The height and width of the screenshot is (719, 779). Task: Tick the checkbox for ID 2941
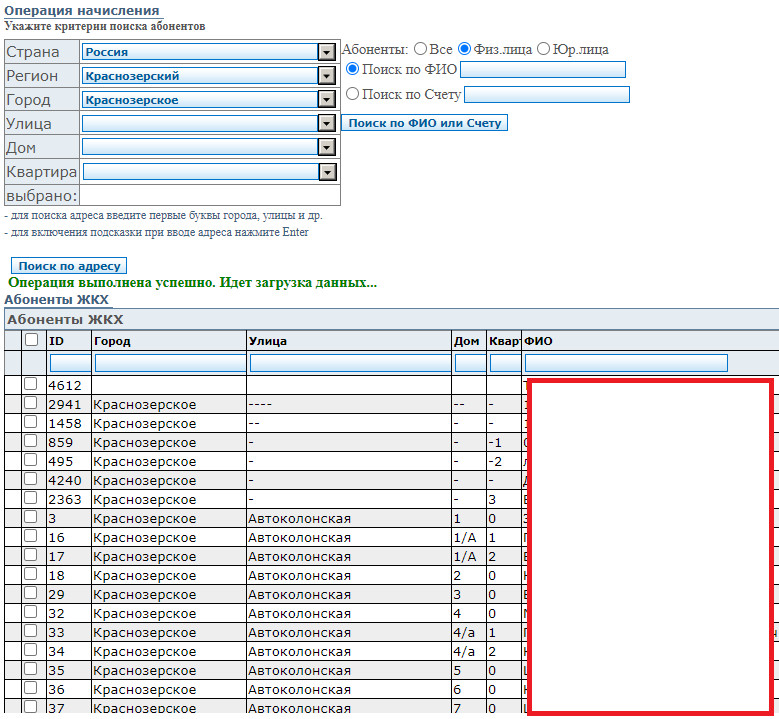pos(31,403)
